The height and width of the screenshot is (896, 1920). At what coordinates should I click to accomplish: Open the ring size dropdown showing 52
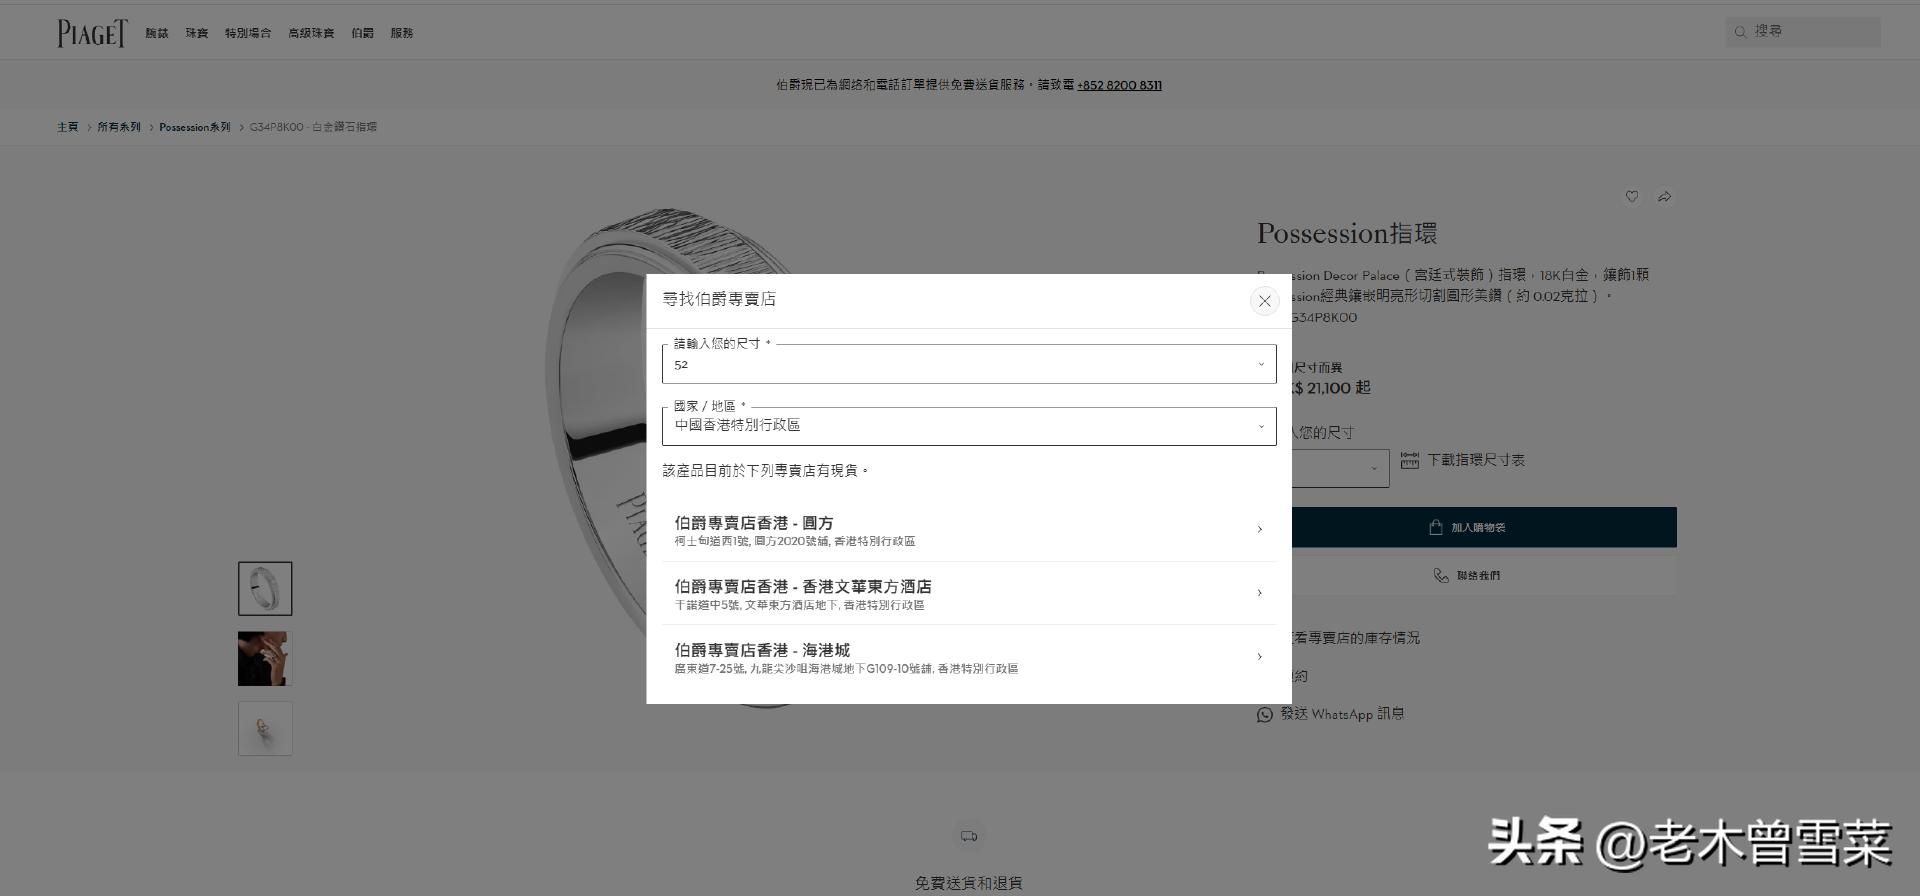(969, 364)
